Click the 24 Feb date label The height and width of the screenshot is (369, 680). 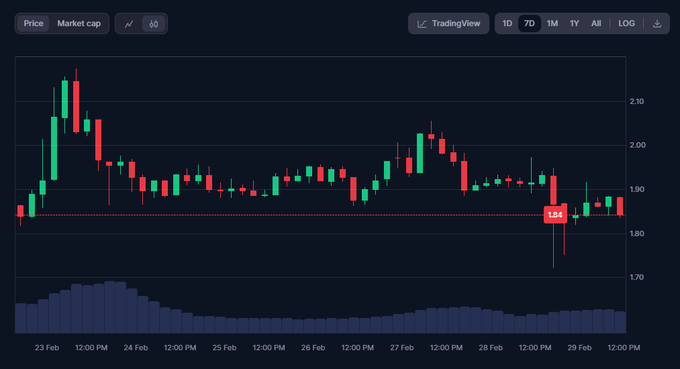coord(135,348)
